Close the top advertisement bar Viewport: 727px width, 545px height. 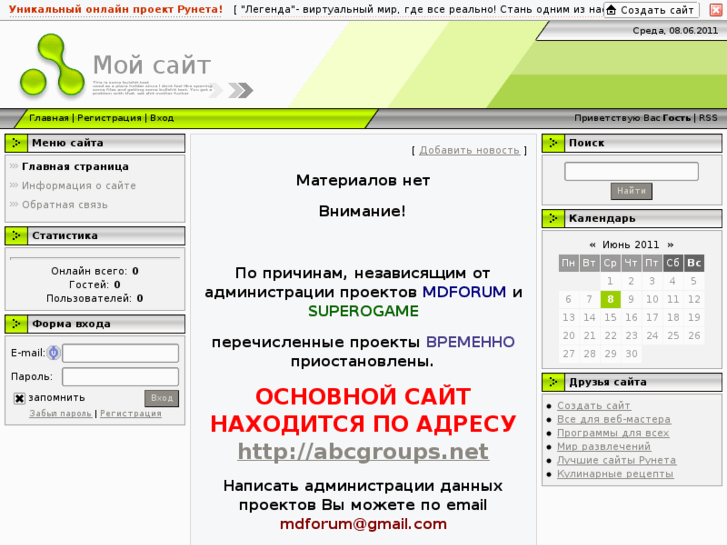[716, 10]
